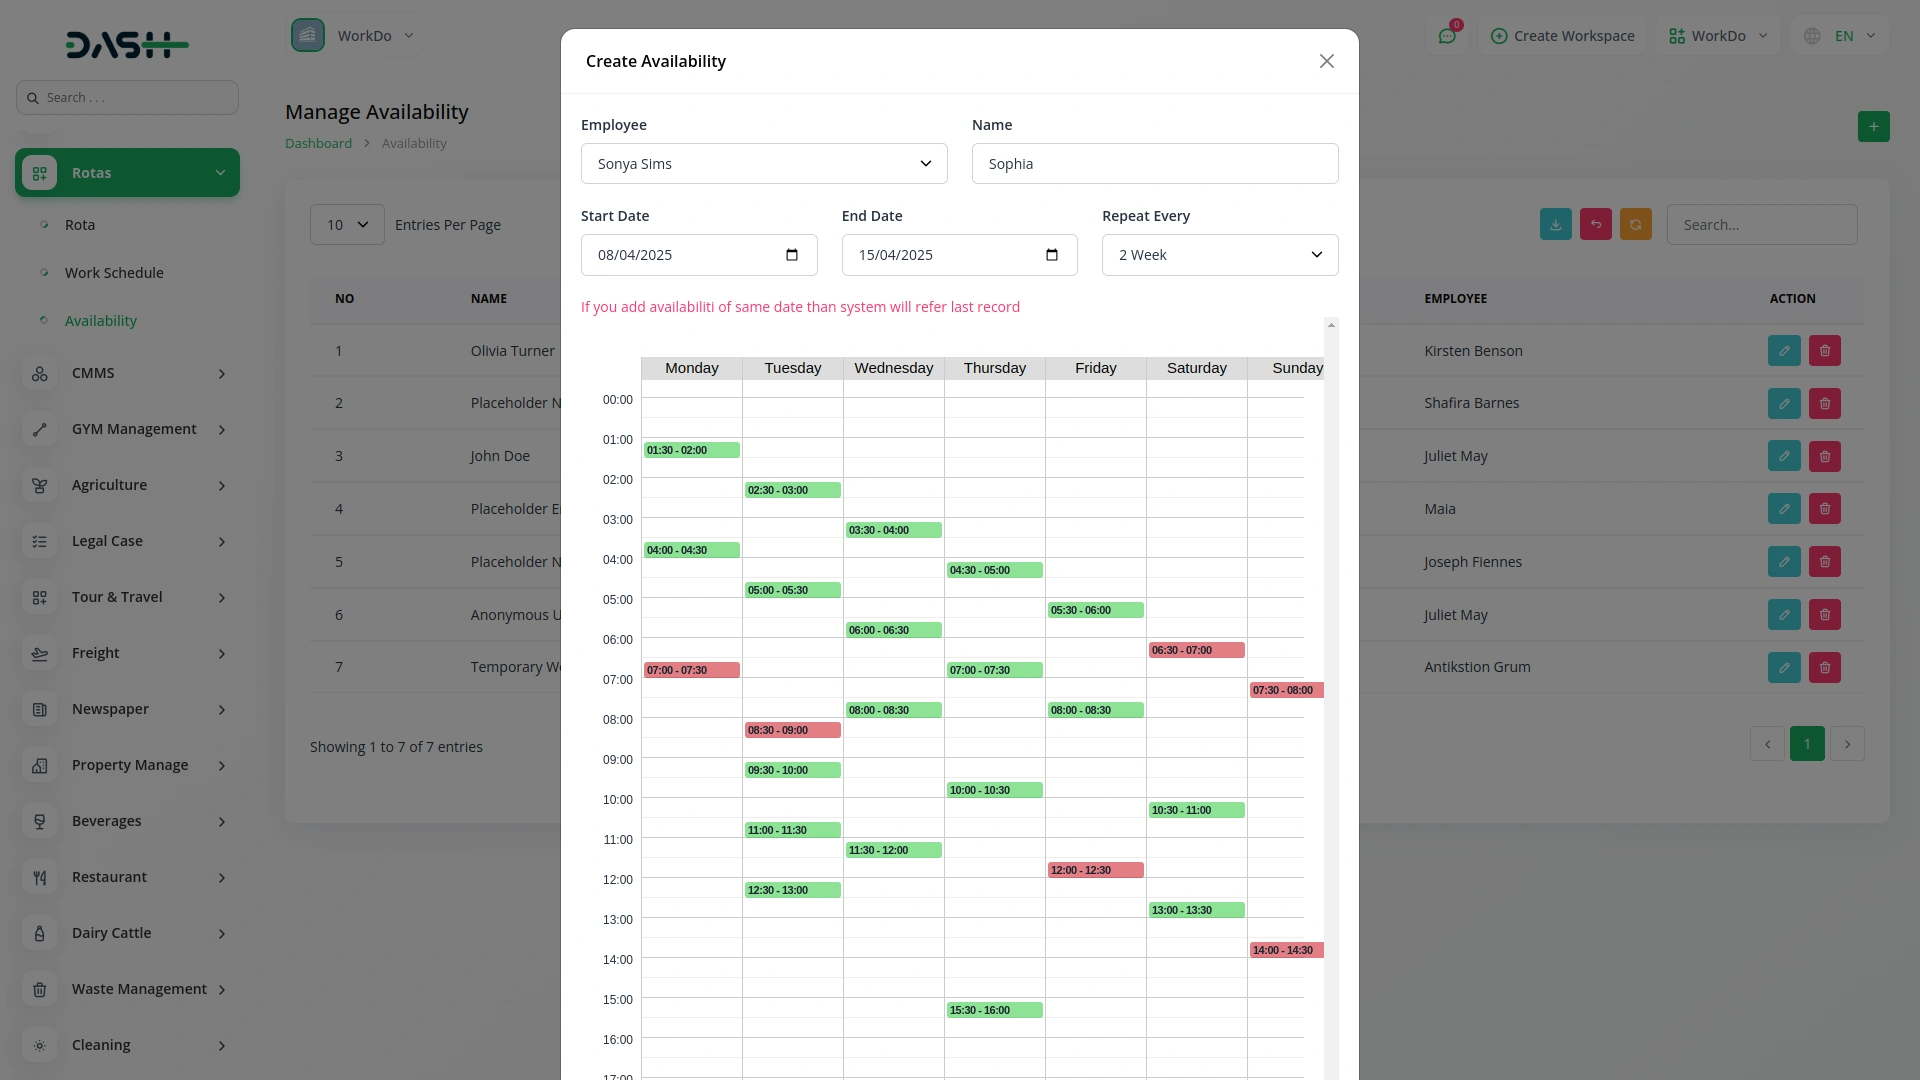Open Work Schedule sidebar item
1920x1080 pixels.
114,273
